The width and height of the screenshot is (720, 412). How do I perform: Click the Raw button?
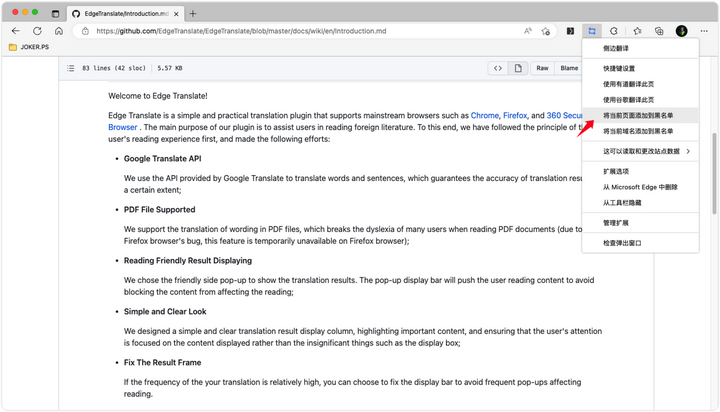click(x=542, y=68)
